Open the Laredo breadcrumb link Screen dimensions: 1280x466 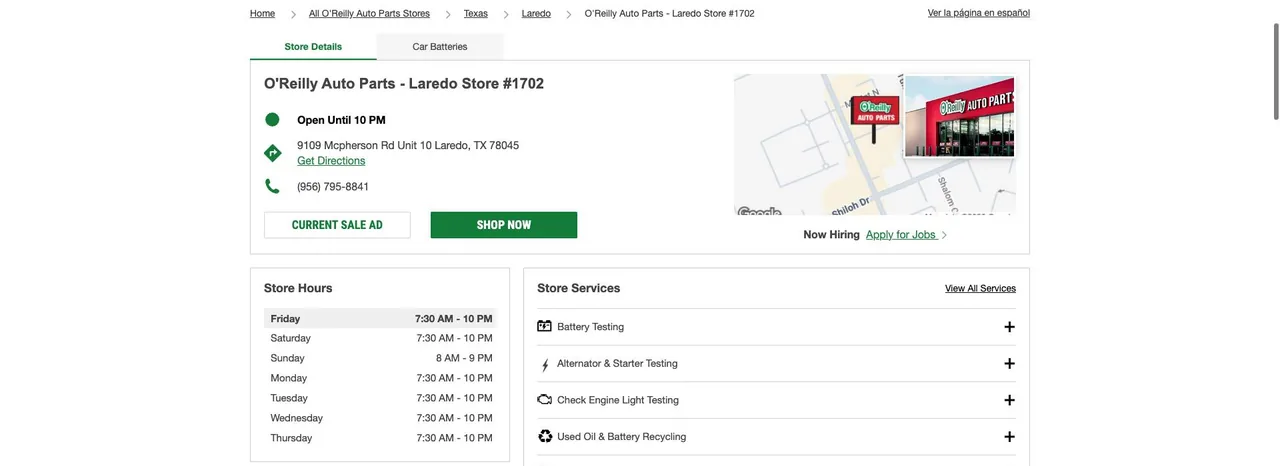(536, 13)
